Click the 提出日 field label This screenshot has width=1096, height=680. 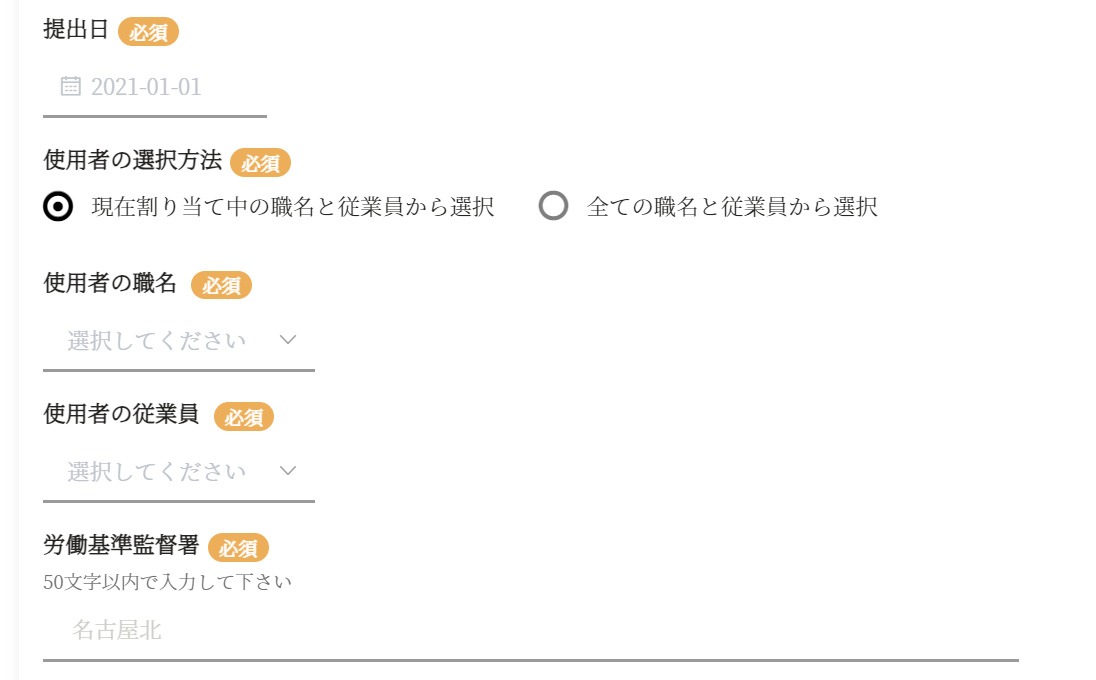76,30
